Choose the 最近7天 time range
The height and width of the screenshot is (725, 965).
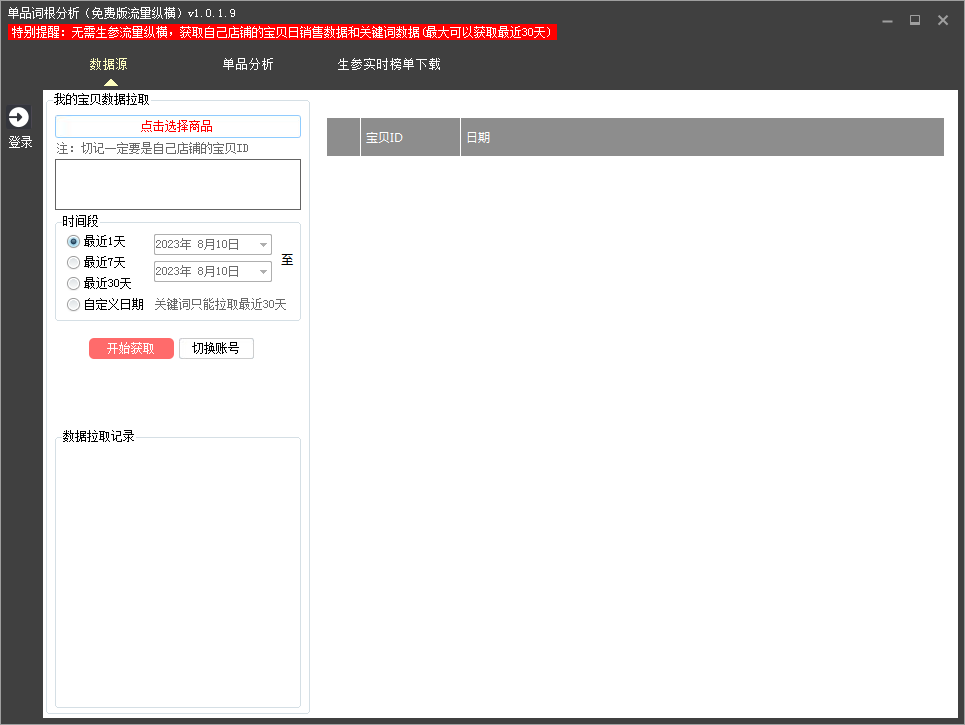(74, 262)
